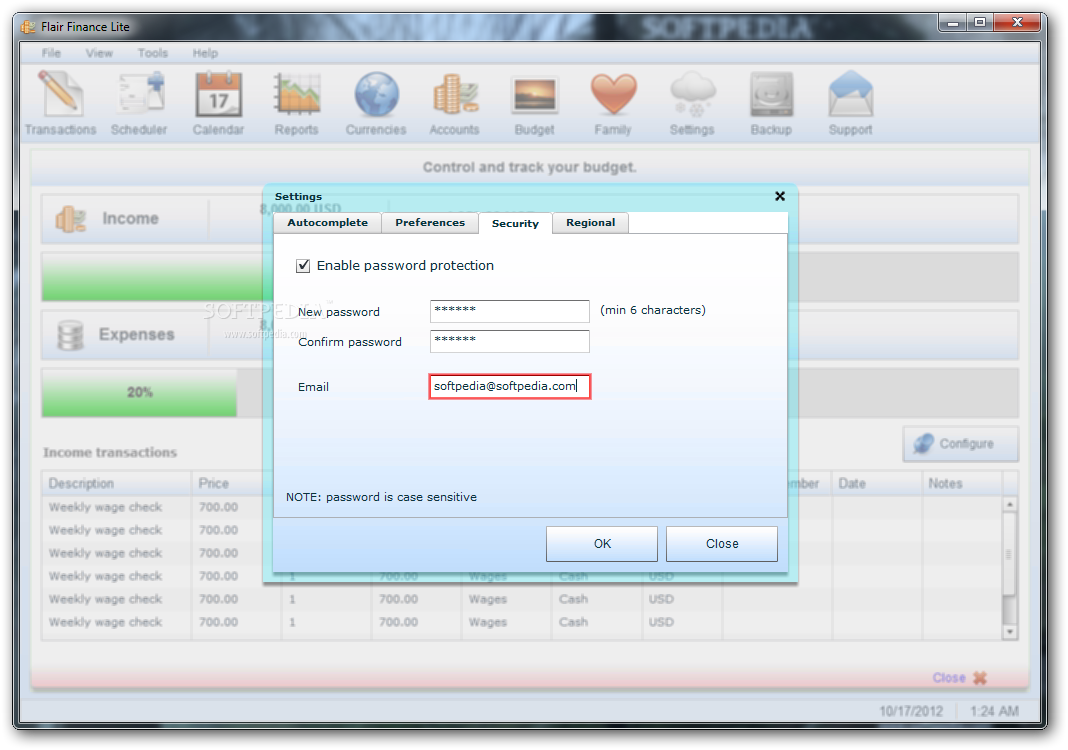The image size is (1068, 750).
Task: Switch to the Autocomplete tab
Action: (327, 223)
